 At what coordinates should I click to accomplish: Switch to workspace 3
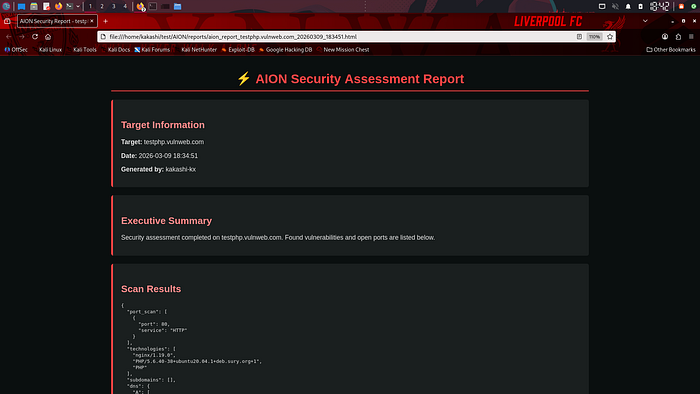coord(113,6)
